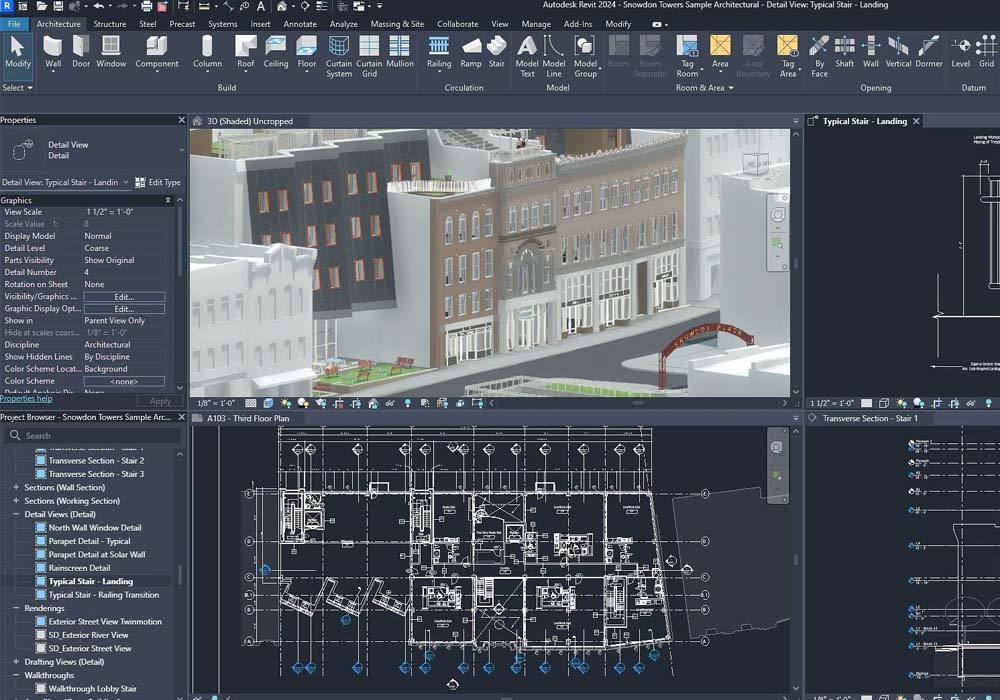This screenshot has height=700, width=1000.
Task: Open the File menu
Action: tap(14, 24)
